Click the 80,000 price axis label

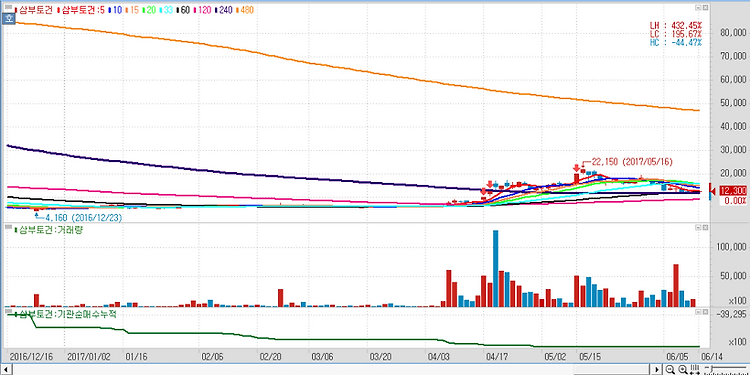point(733,33)
